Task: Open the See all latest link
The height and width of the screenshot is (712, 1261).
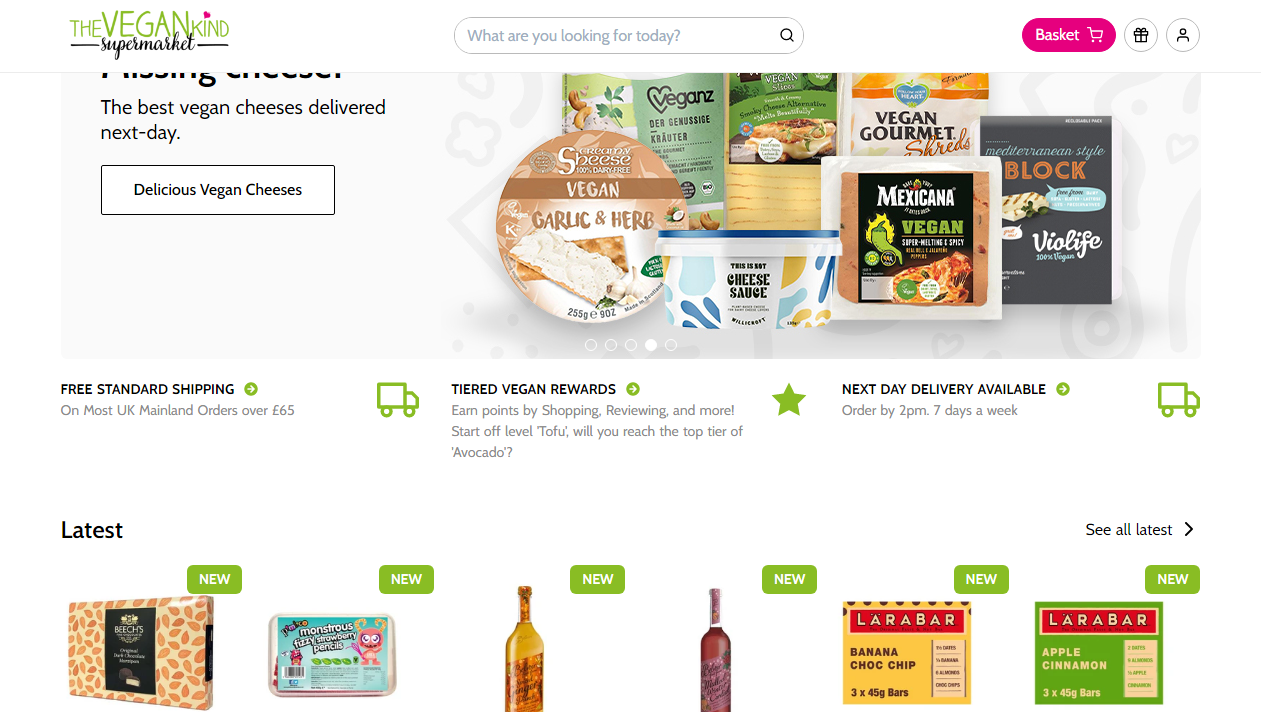Action: [x=1129, y=529]
